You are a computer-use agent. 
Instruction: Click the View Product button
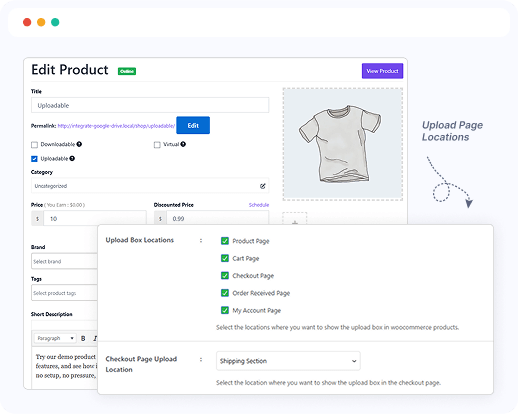coord(382,71)
